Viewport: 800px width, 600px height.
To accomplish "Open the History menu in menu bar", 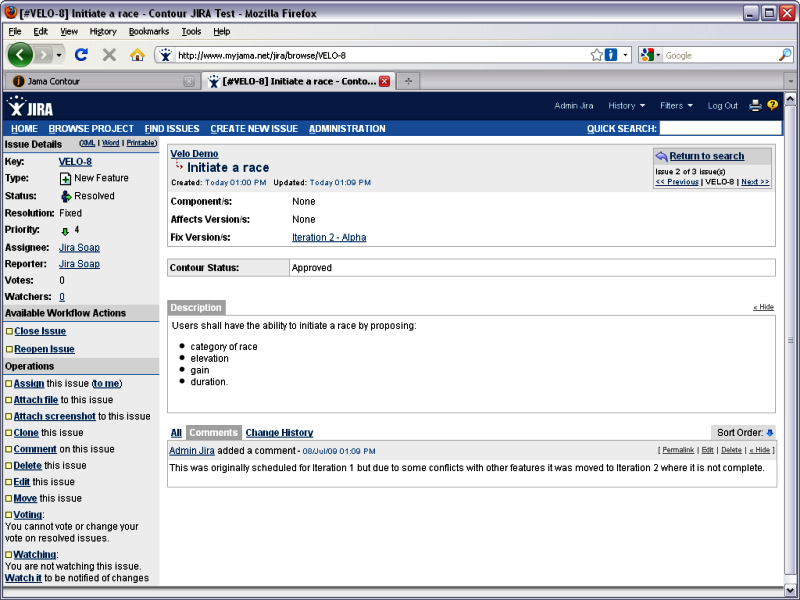I will 103,32.
